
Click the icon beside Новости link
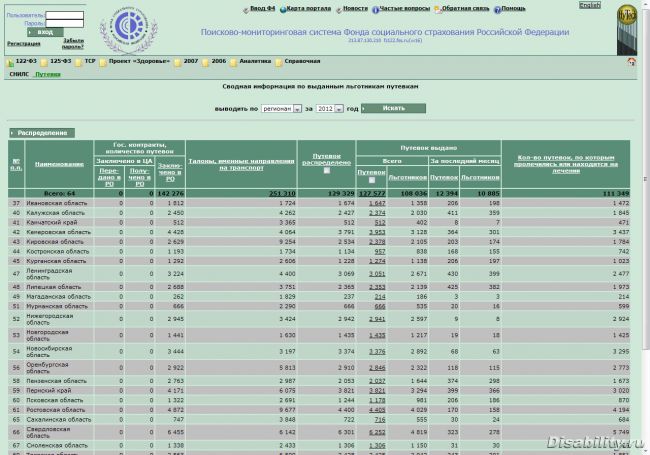pyautogui.click(x=339, y=10)
